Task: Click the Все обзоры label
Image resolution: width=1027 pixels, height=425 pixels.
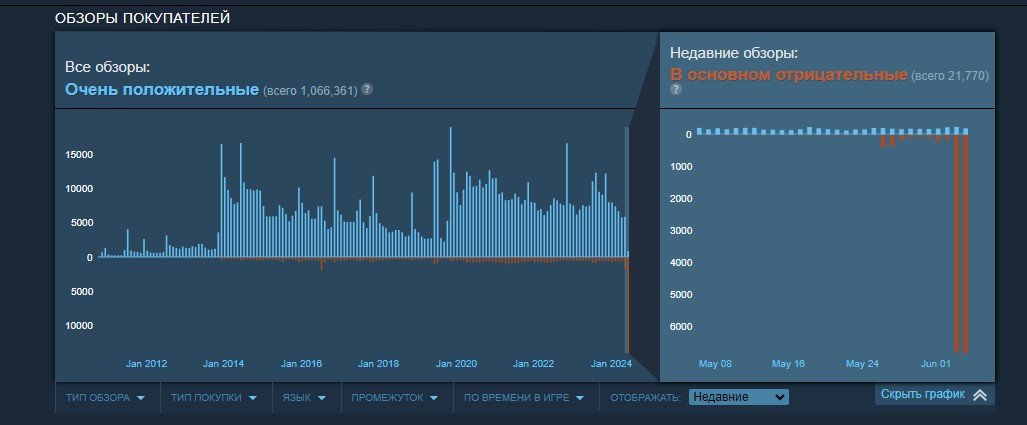Action: click(107, 67)
